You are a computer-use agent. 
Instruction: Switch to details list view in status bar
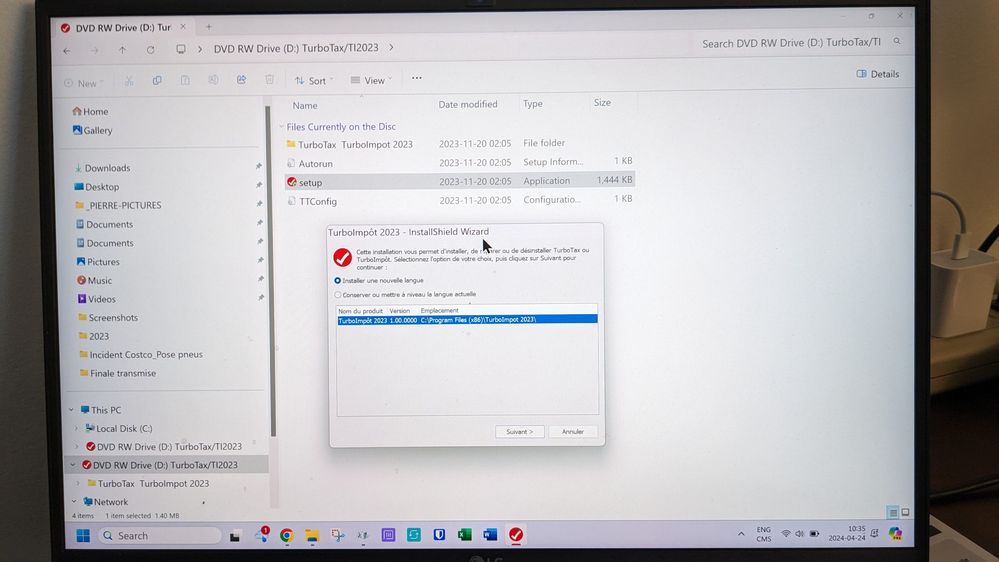[x=893, y=513]
